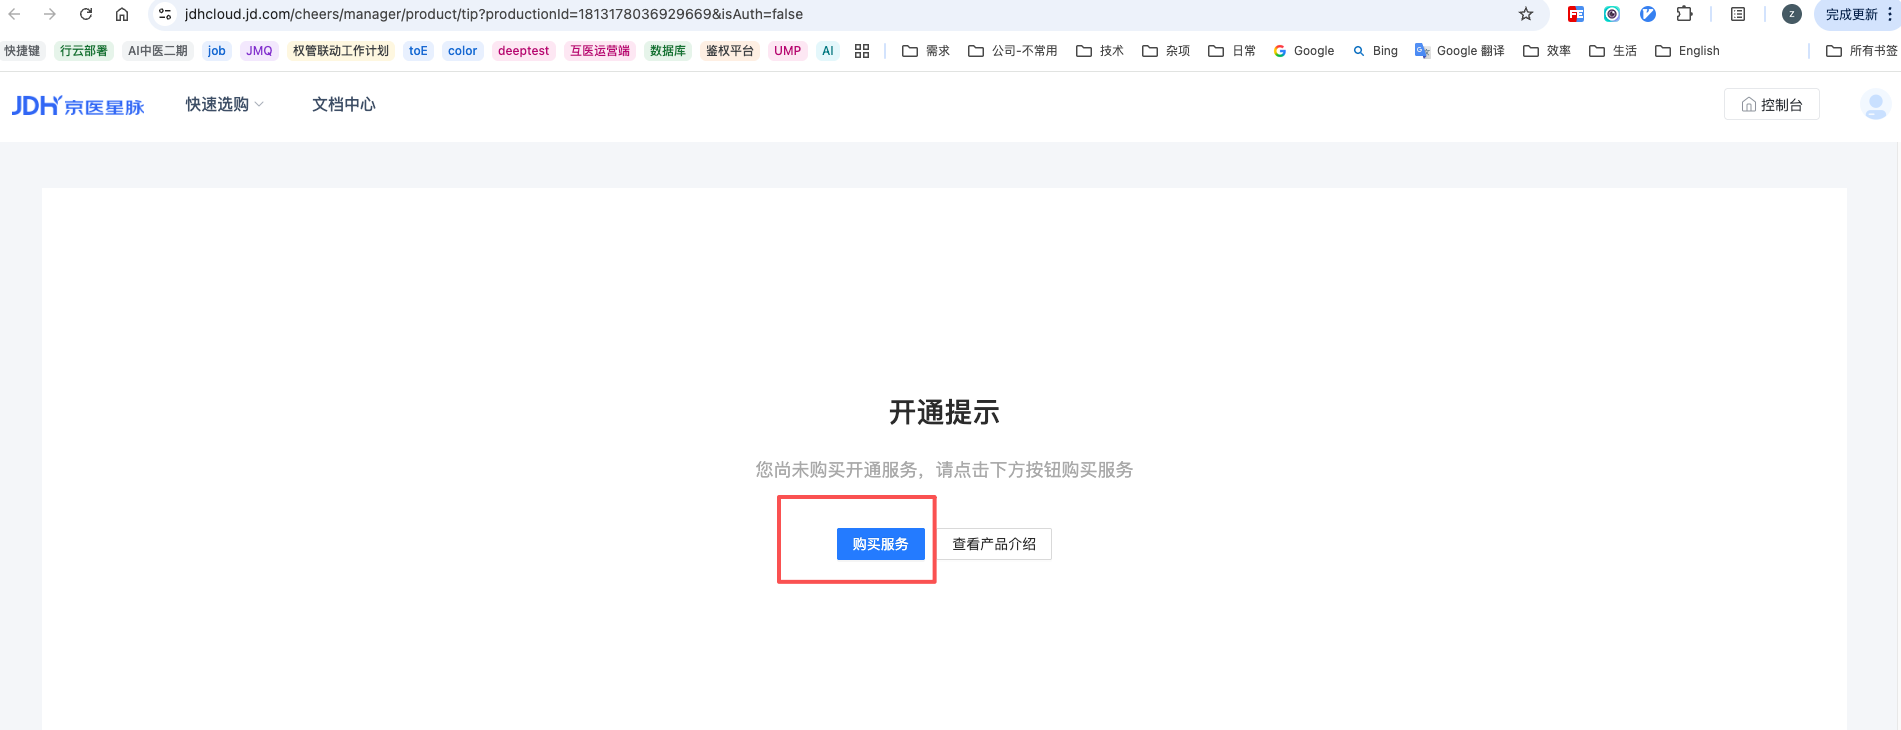Click the user avatar icon

[1875, 105]
